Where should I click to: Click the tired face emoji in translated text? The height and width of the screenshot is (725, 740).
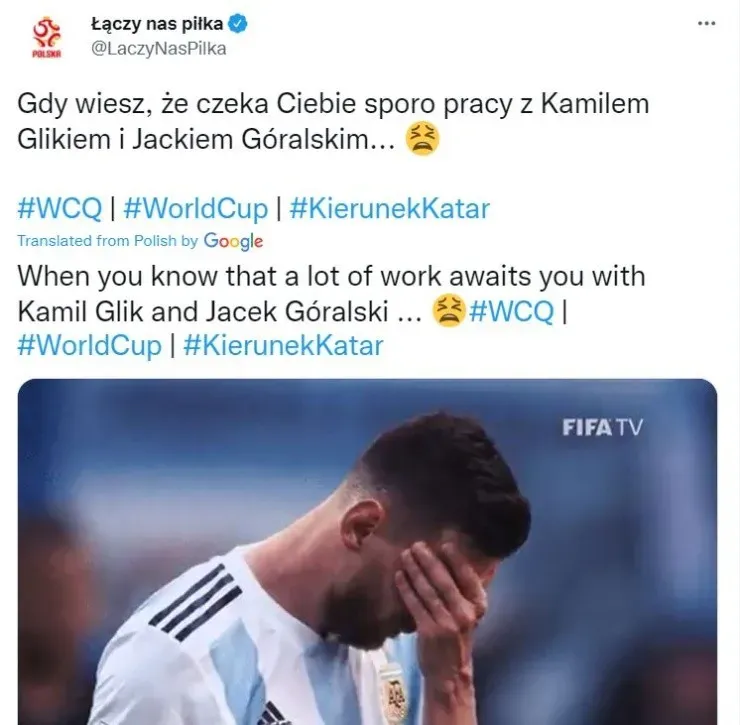pyautogui.click(x=449, y=311)
